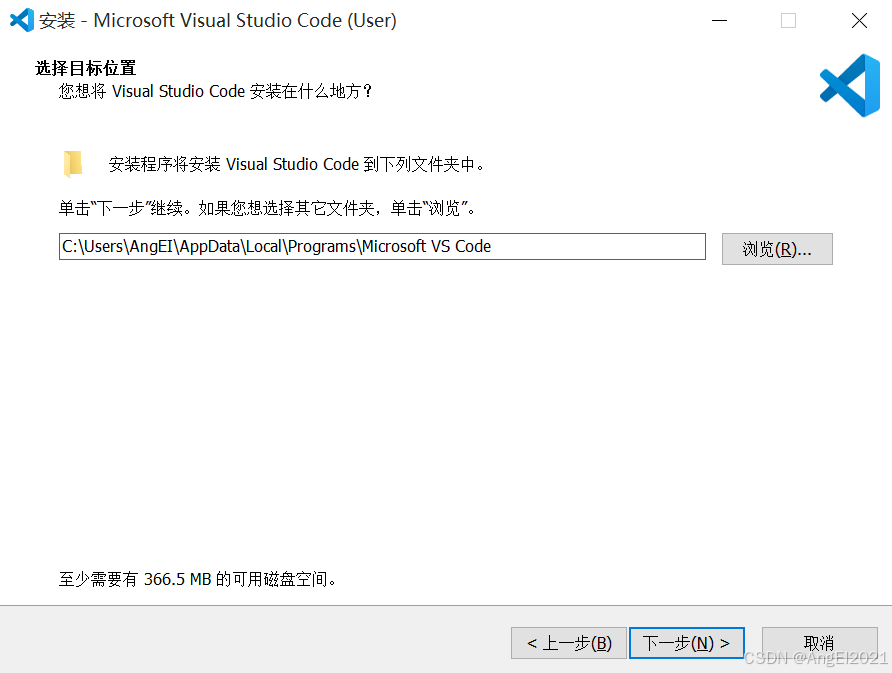This screenshot has height=673, width=892.
Task: Click the disabled maximize button
Action: pos(788,20)
